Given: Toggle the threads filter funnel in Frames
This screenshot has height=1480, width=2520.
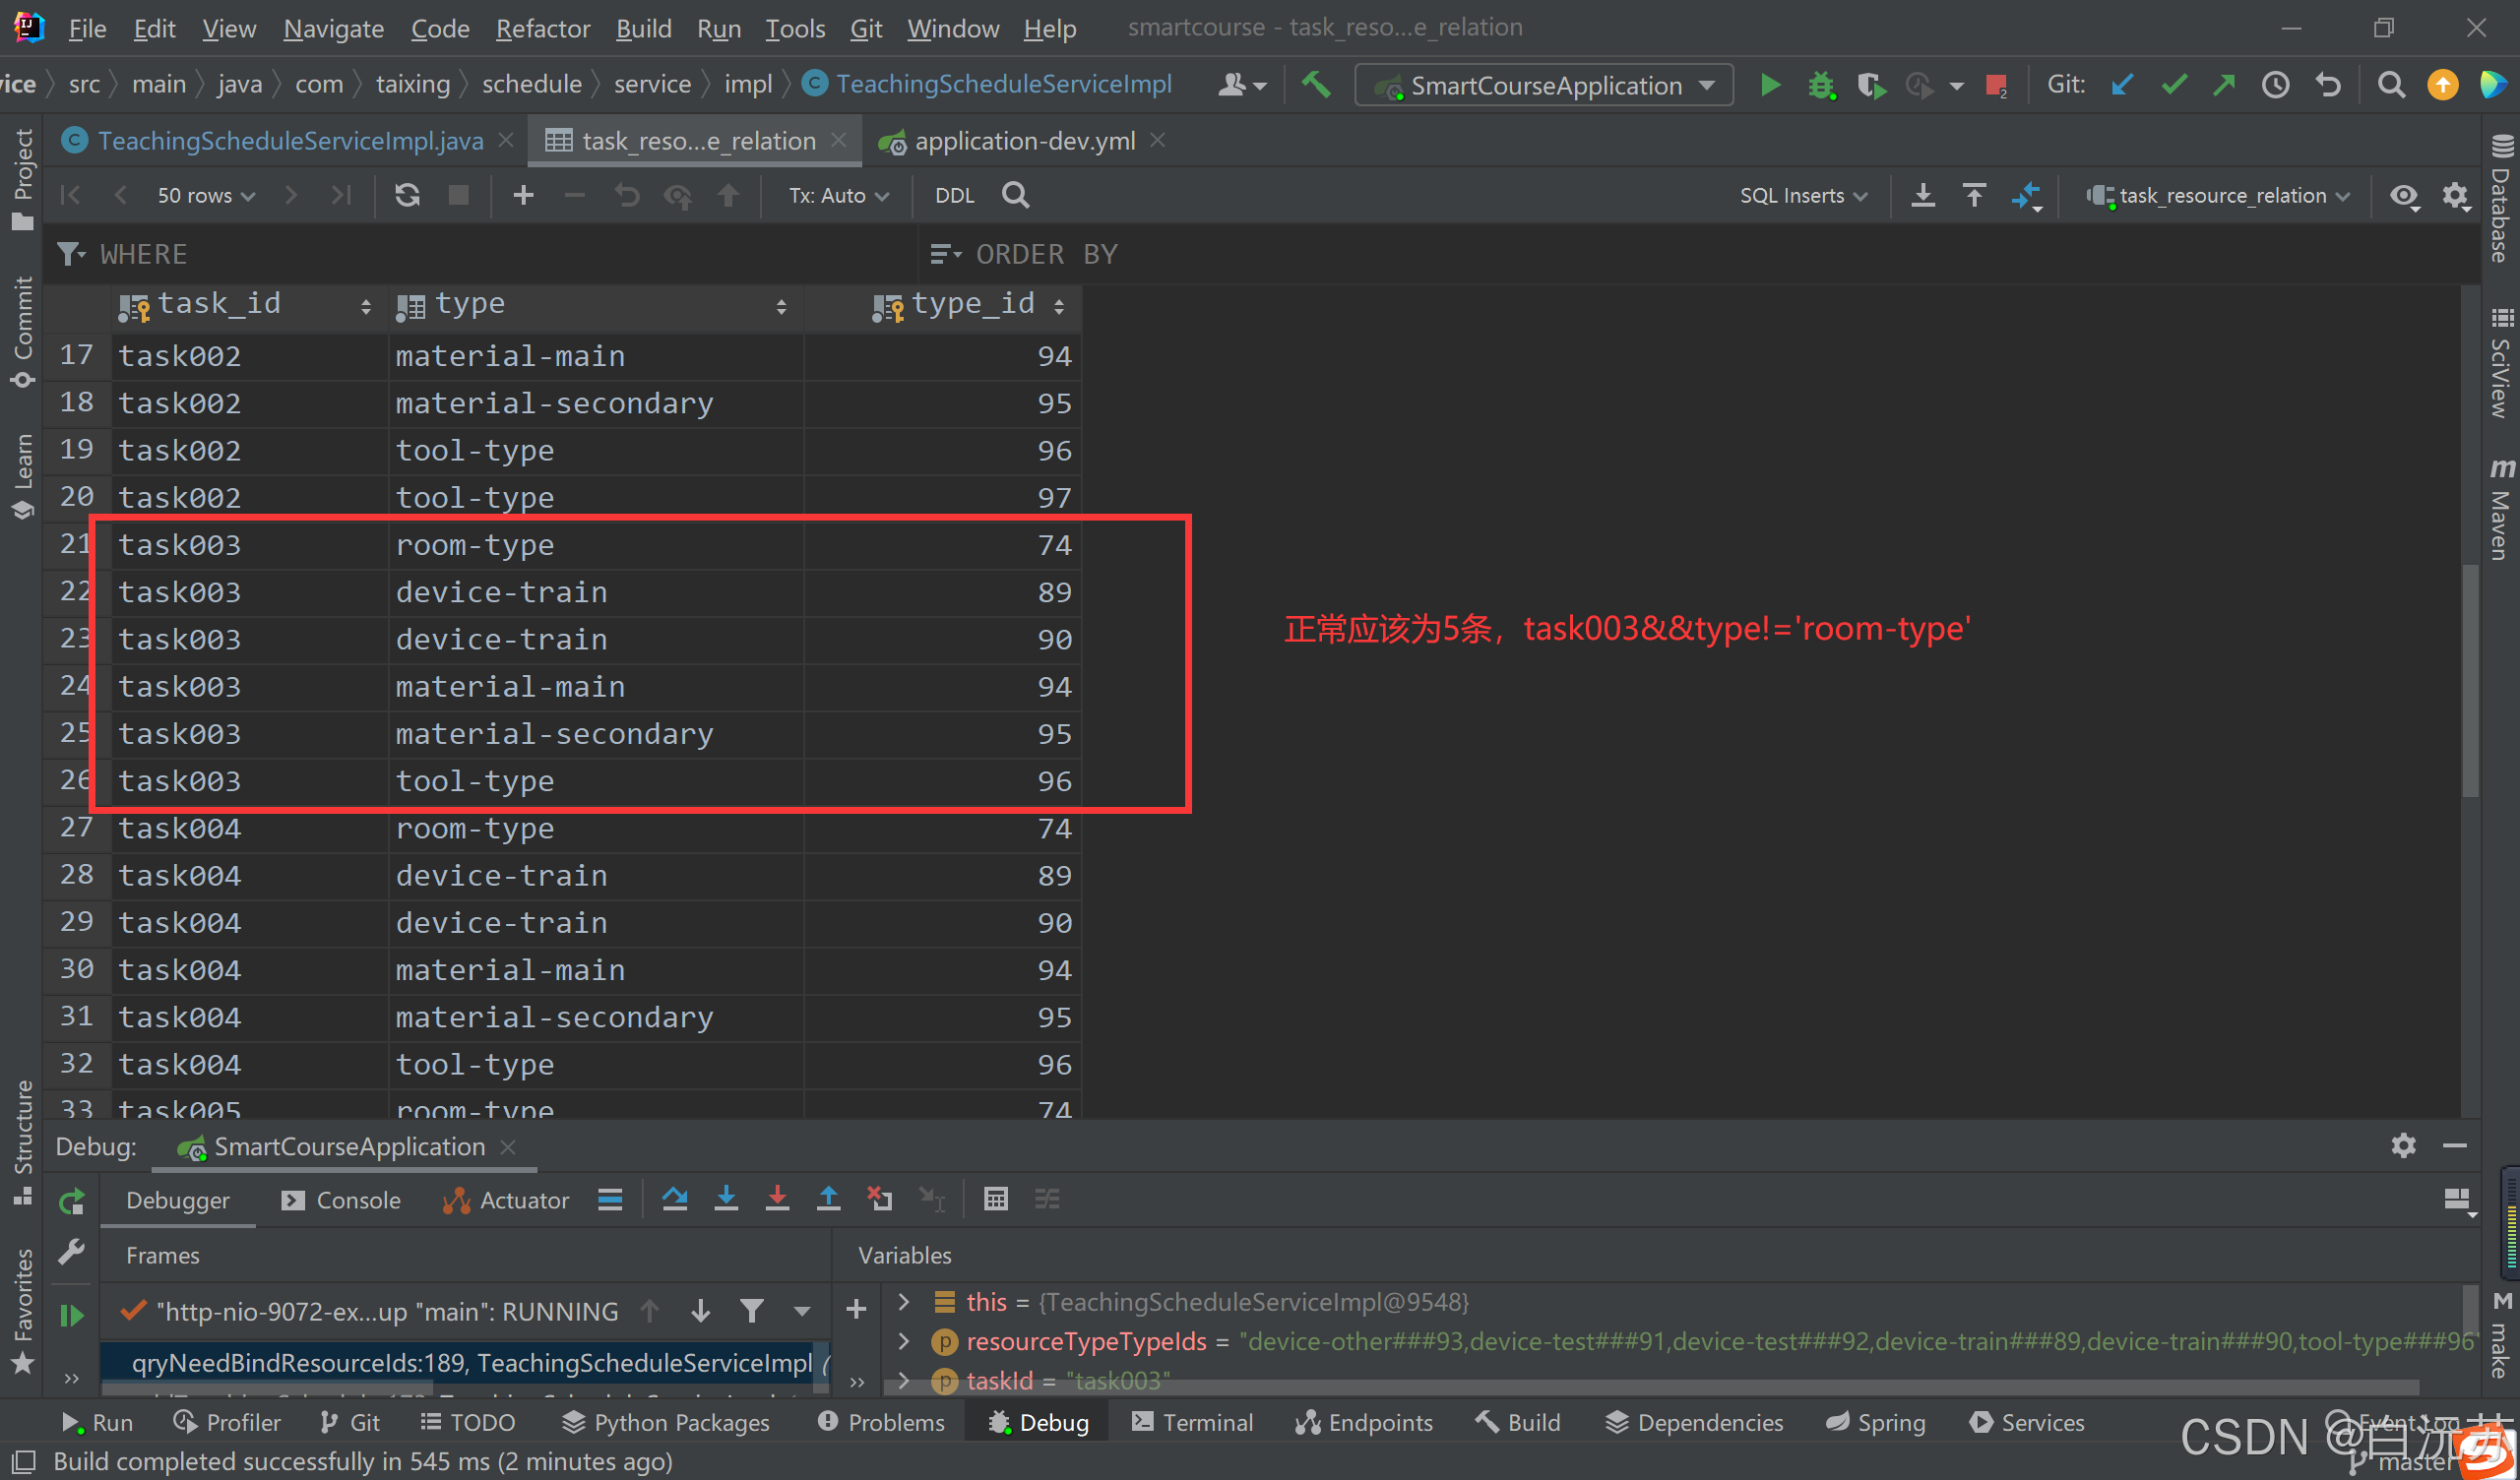Looking at the screenshot, I should [x=752, y=1310].
